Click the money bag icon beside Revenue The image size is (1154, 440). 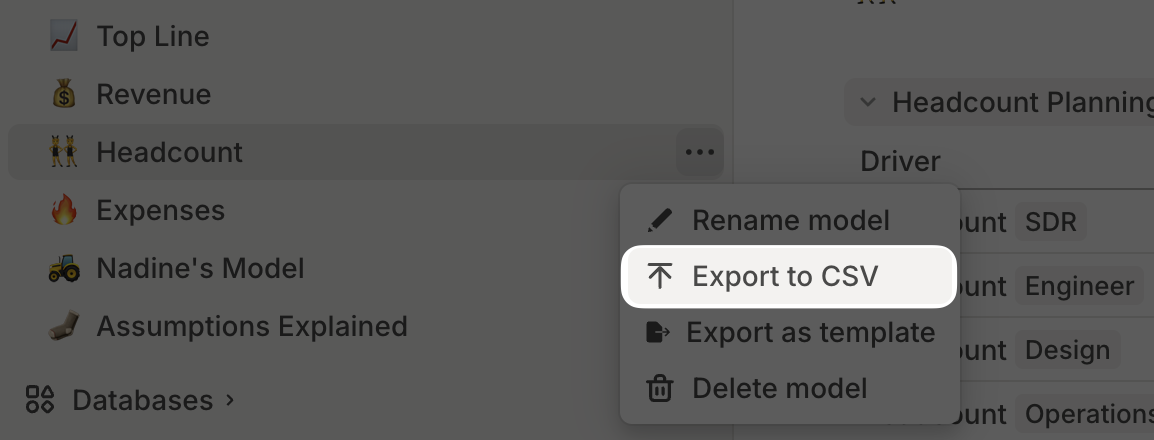tap(64, 93)
